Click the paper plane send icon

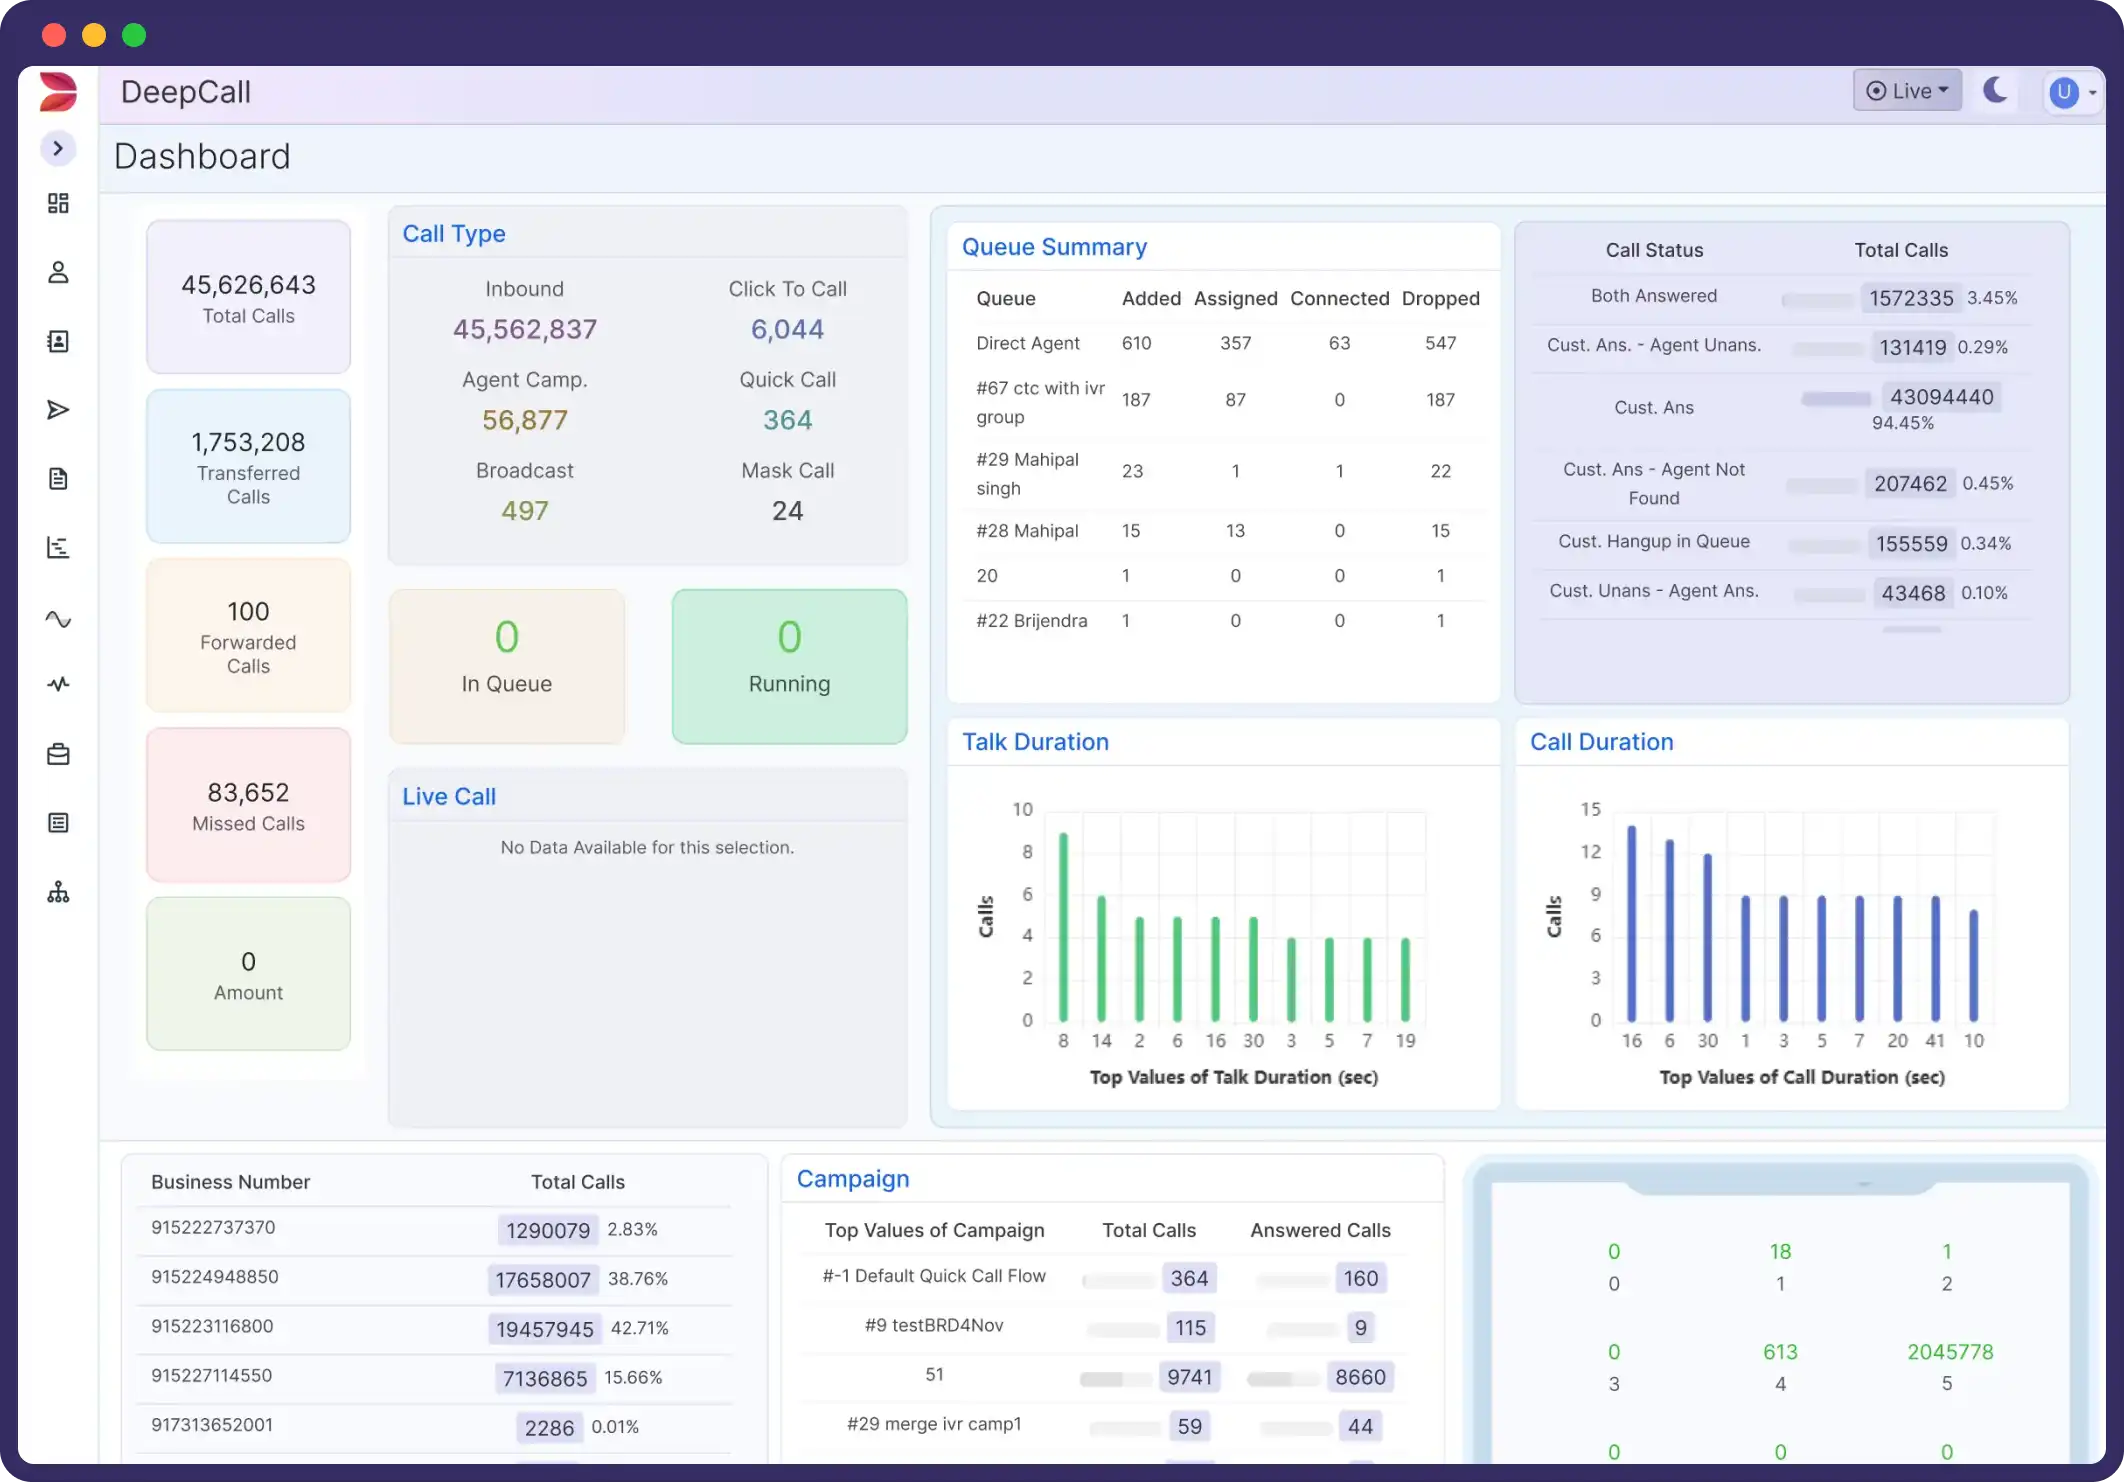[58, 410]
